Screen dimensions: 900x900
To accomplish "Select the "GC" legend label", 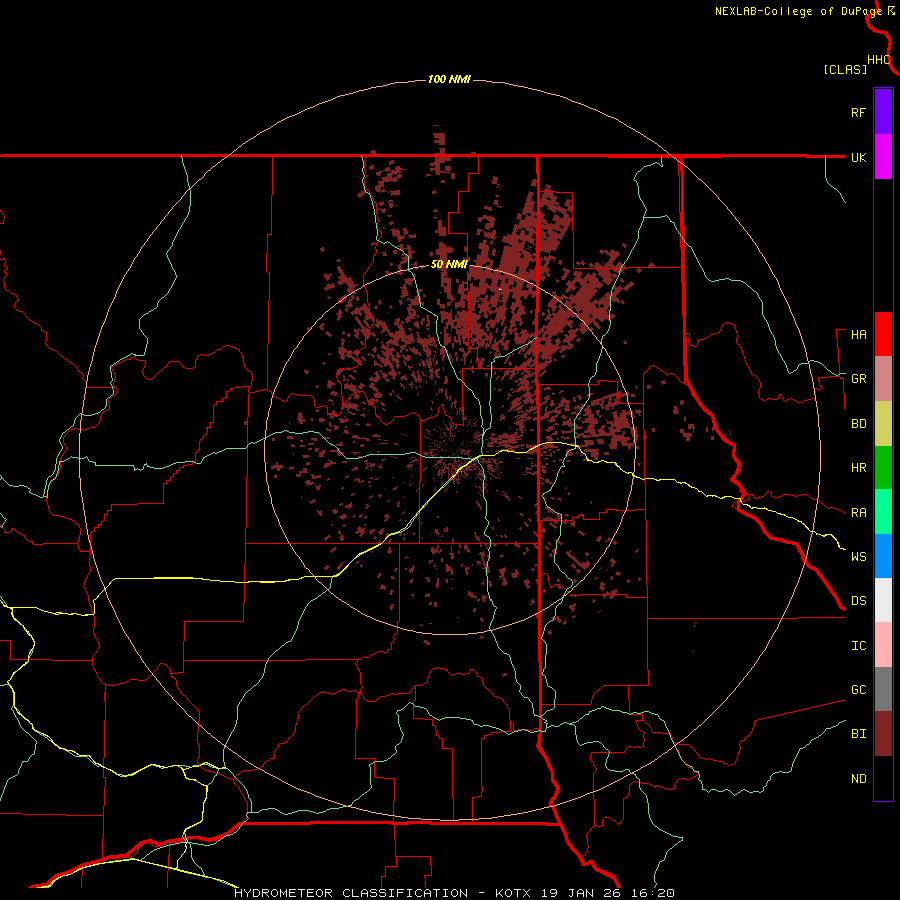I will pos(858,689).
